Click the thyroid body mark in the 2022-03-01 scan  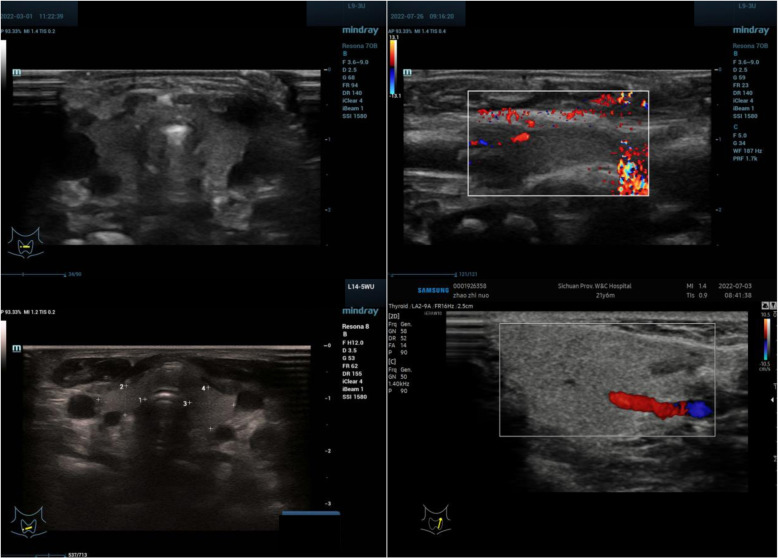pos(26,243)
